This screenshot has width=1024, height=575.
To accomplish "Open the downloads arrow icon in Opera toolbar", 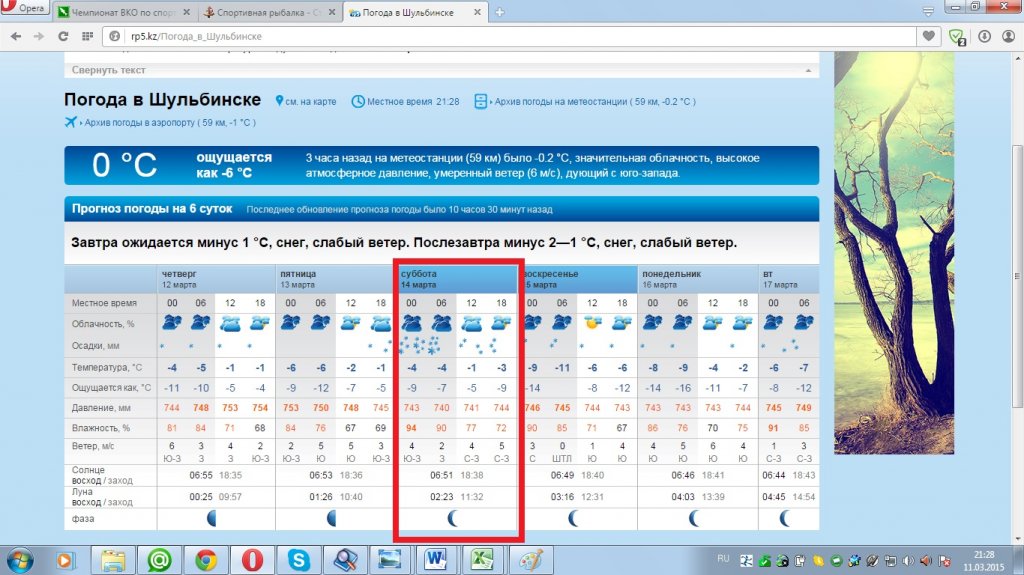I will (984, 36).
